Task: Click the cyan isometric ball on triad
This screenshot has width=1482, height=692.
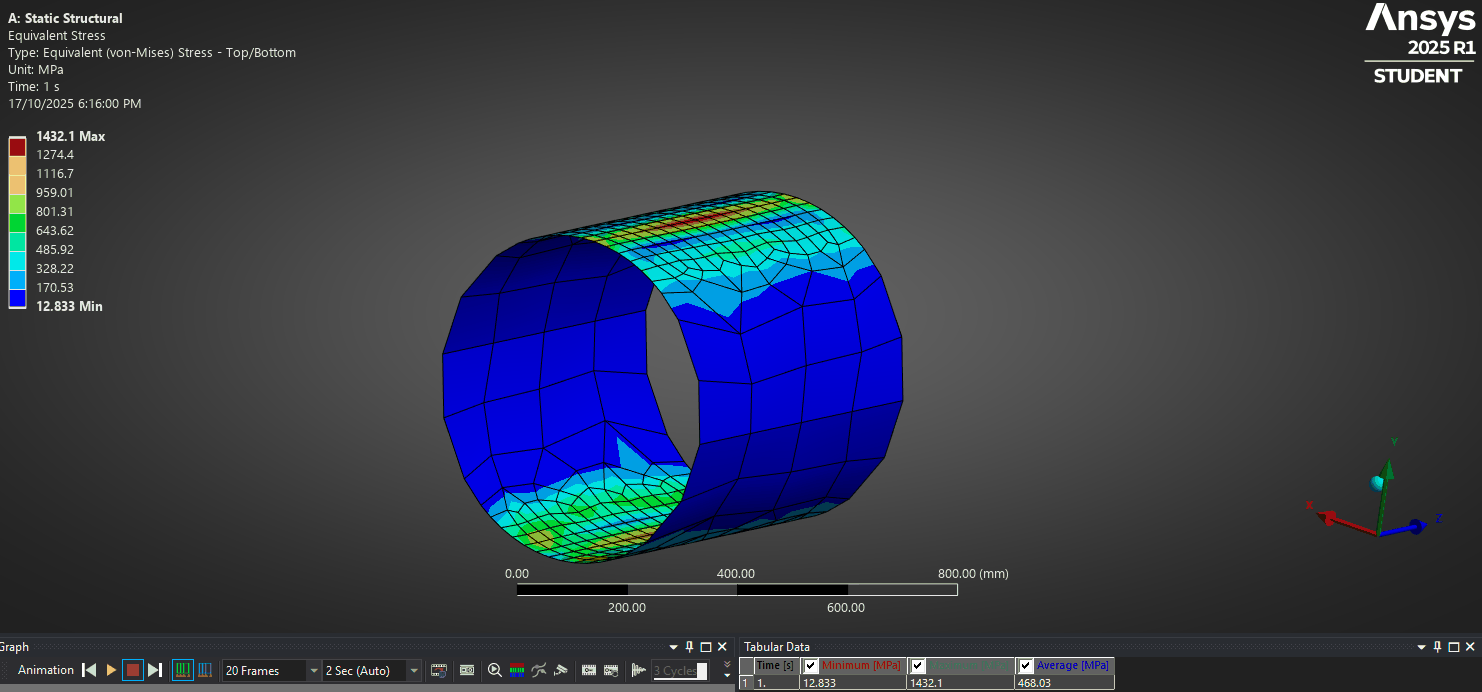Action: pos(1377,483)
